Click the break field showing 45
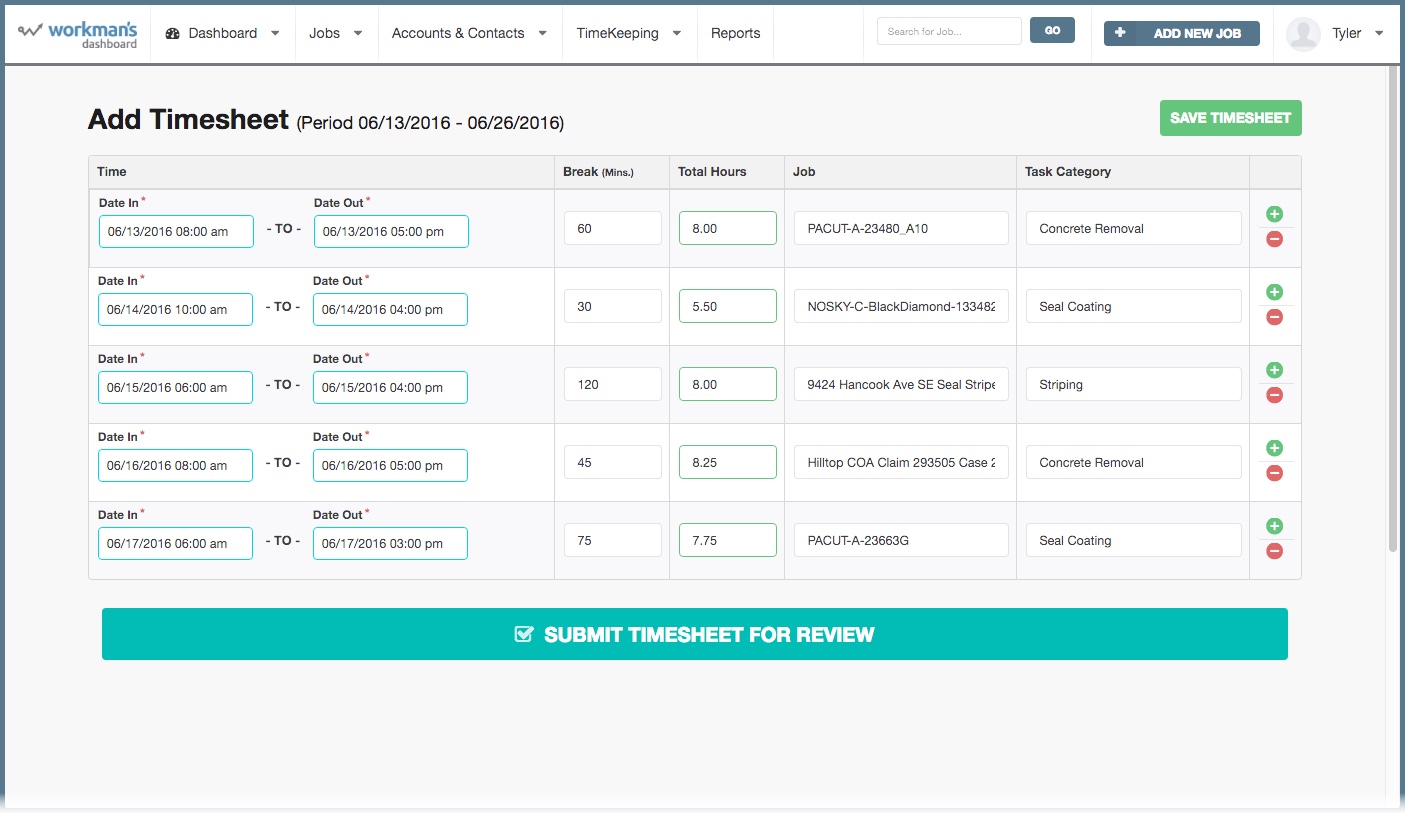1405x813 pixels. [x=613, y=462]
